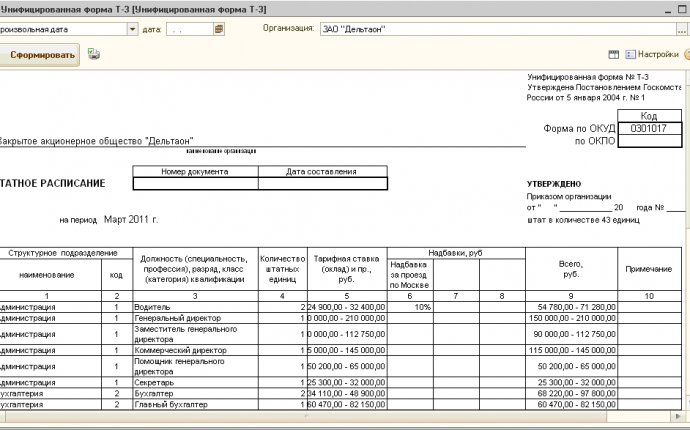The image size is (690, 430).
Task: Click the 68 220,00 - 97 800,00 total cell
Action: coord(571,393)
